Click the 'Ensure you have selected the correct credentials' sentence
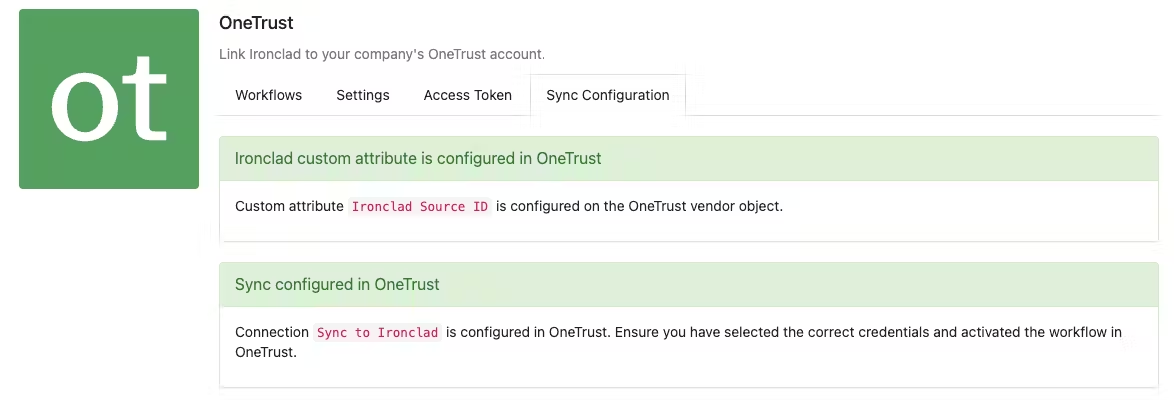 click(x=678, y=342)
